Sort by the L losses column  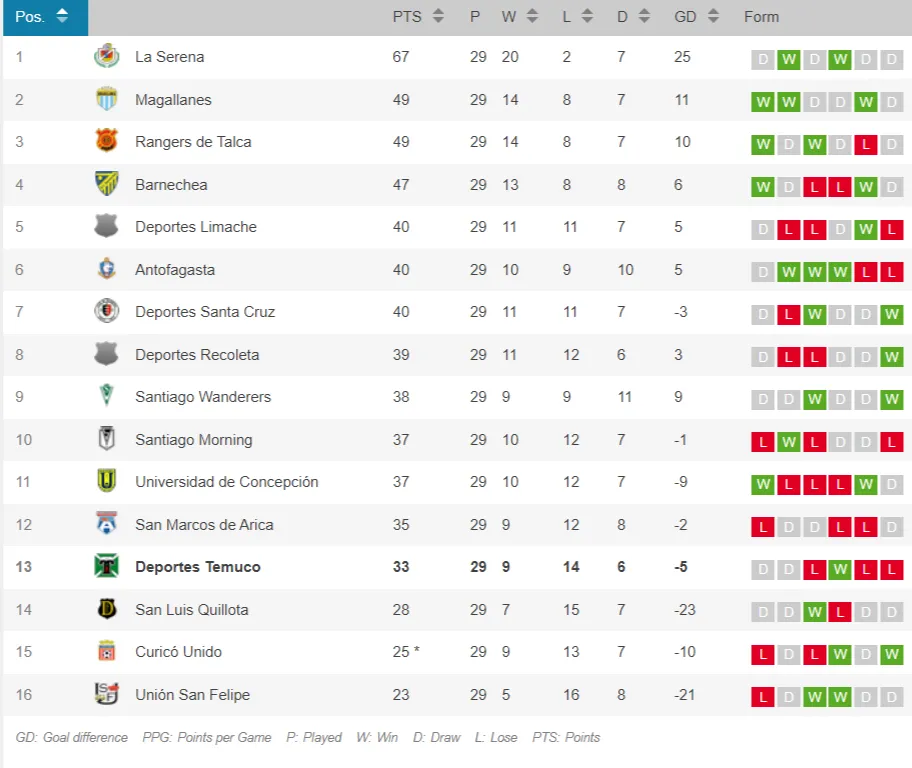[x=587, y=17]
